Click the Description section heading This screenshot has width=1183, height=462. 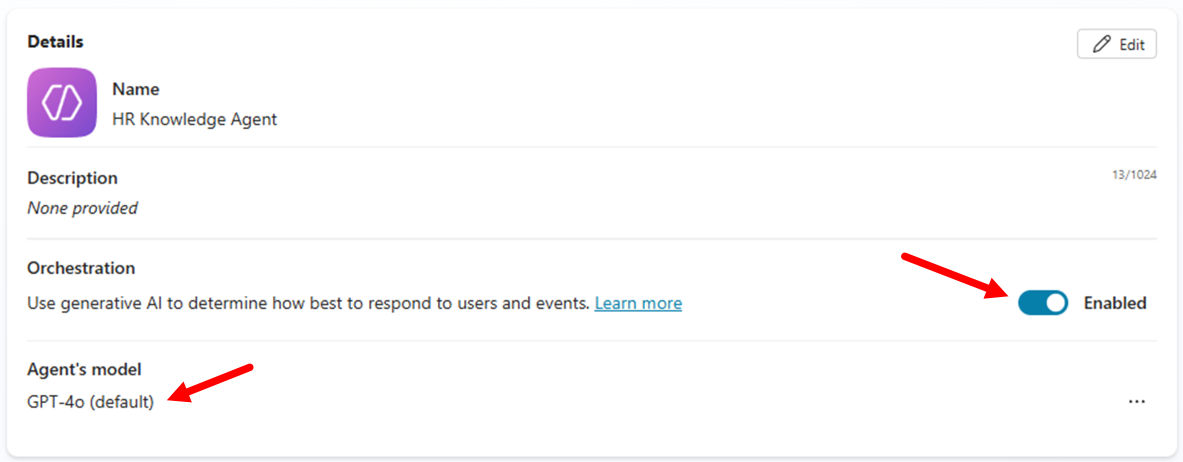coord(72,178)
